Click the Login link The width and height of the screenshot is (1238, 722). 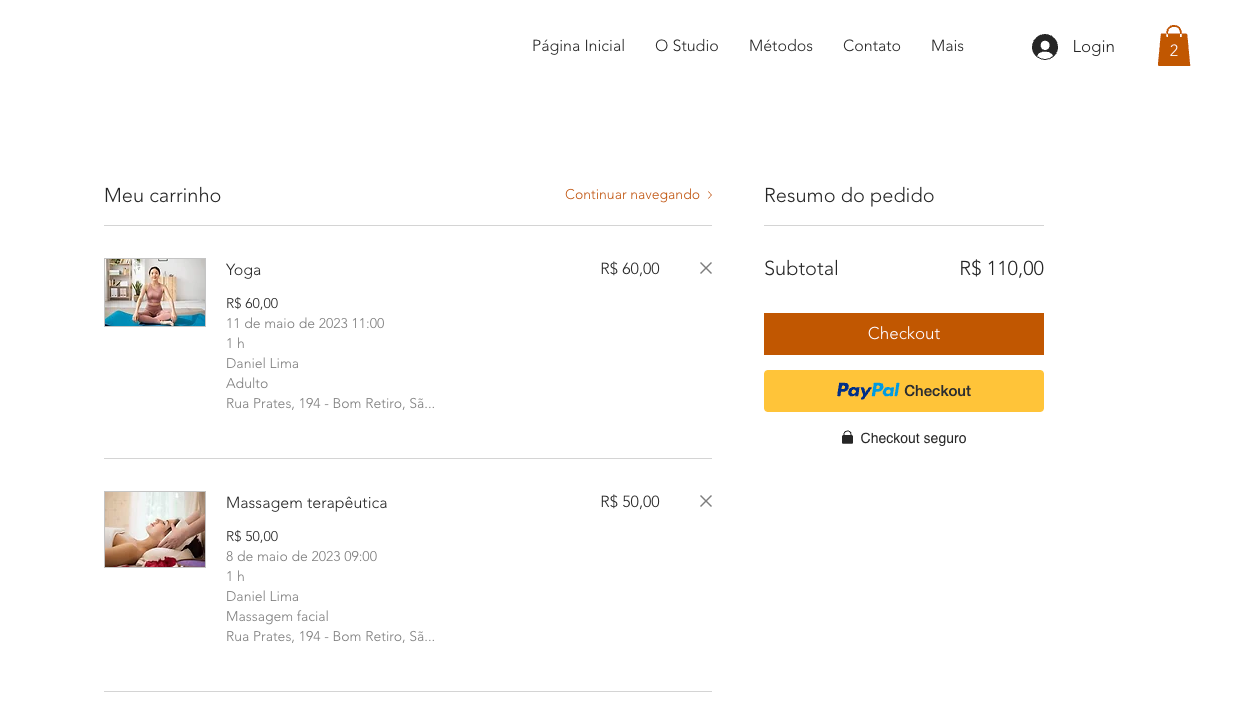click(1093, 47)
